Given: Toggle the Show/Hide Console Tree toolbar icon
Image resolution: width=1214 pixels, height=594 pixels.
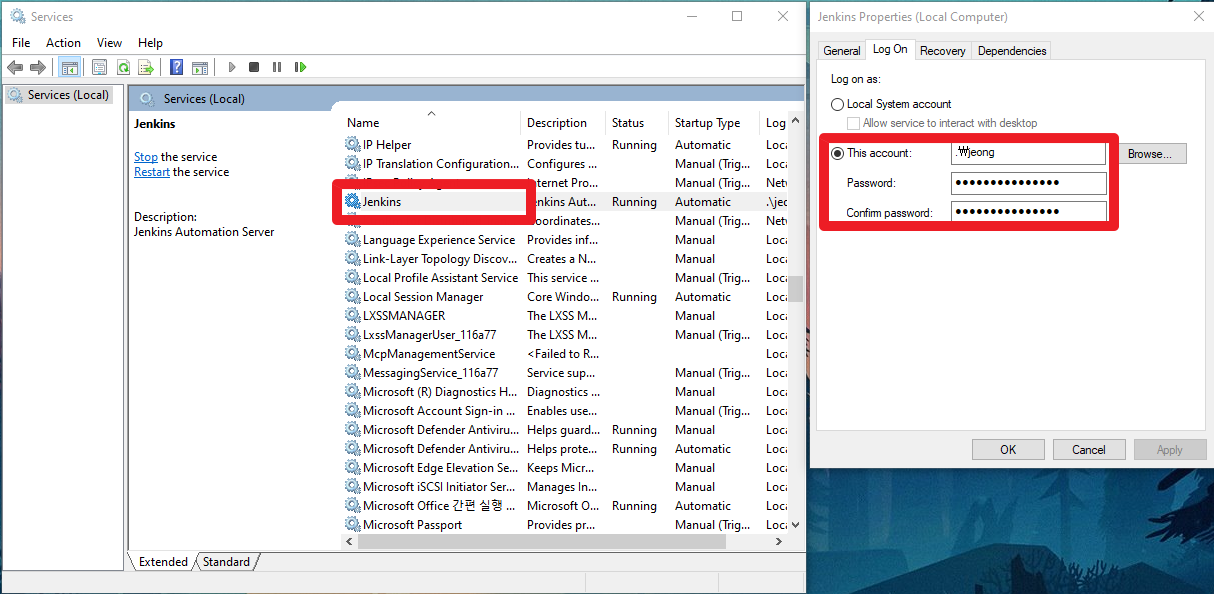Looking at the screenshot, I should coord(69,67).
